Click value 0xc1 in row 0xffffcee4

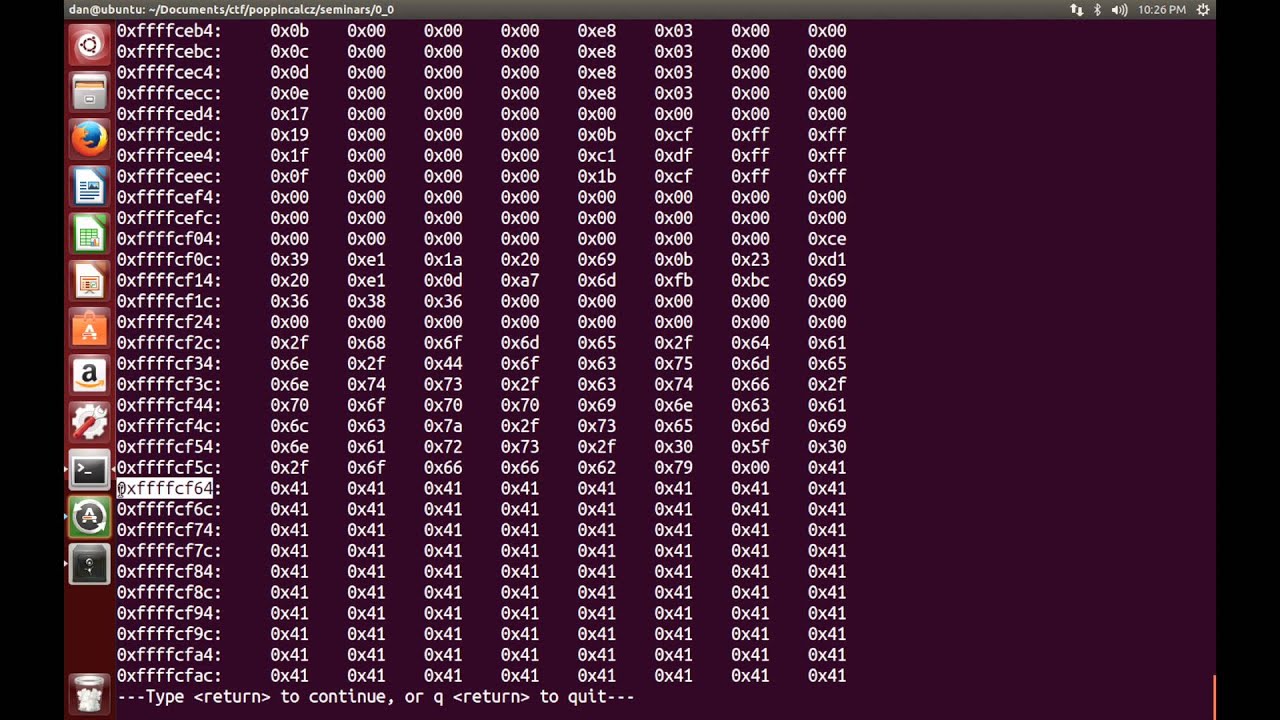(596, 156)
